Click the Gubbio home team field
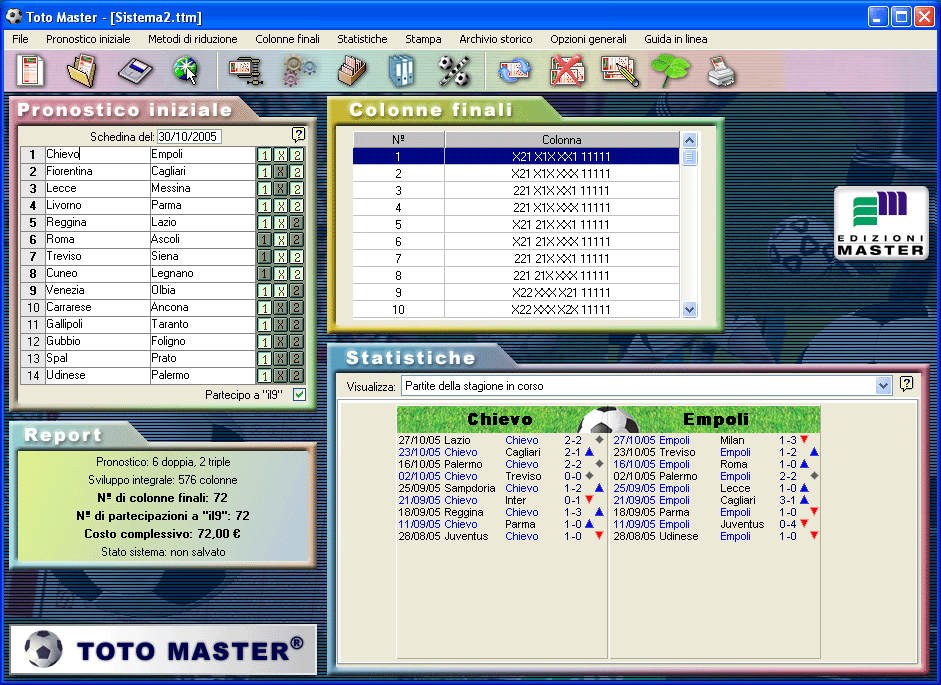The height and width of the screenshot is (685, 941). pyautogui.click(x=97, y=341)
